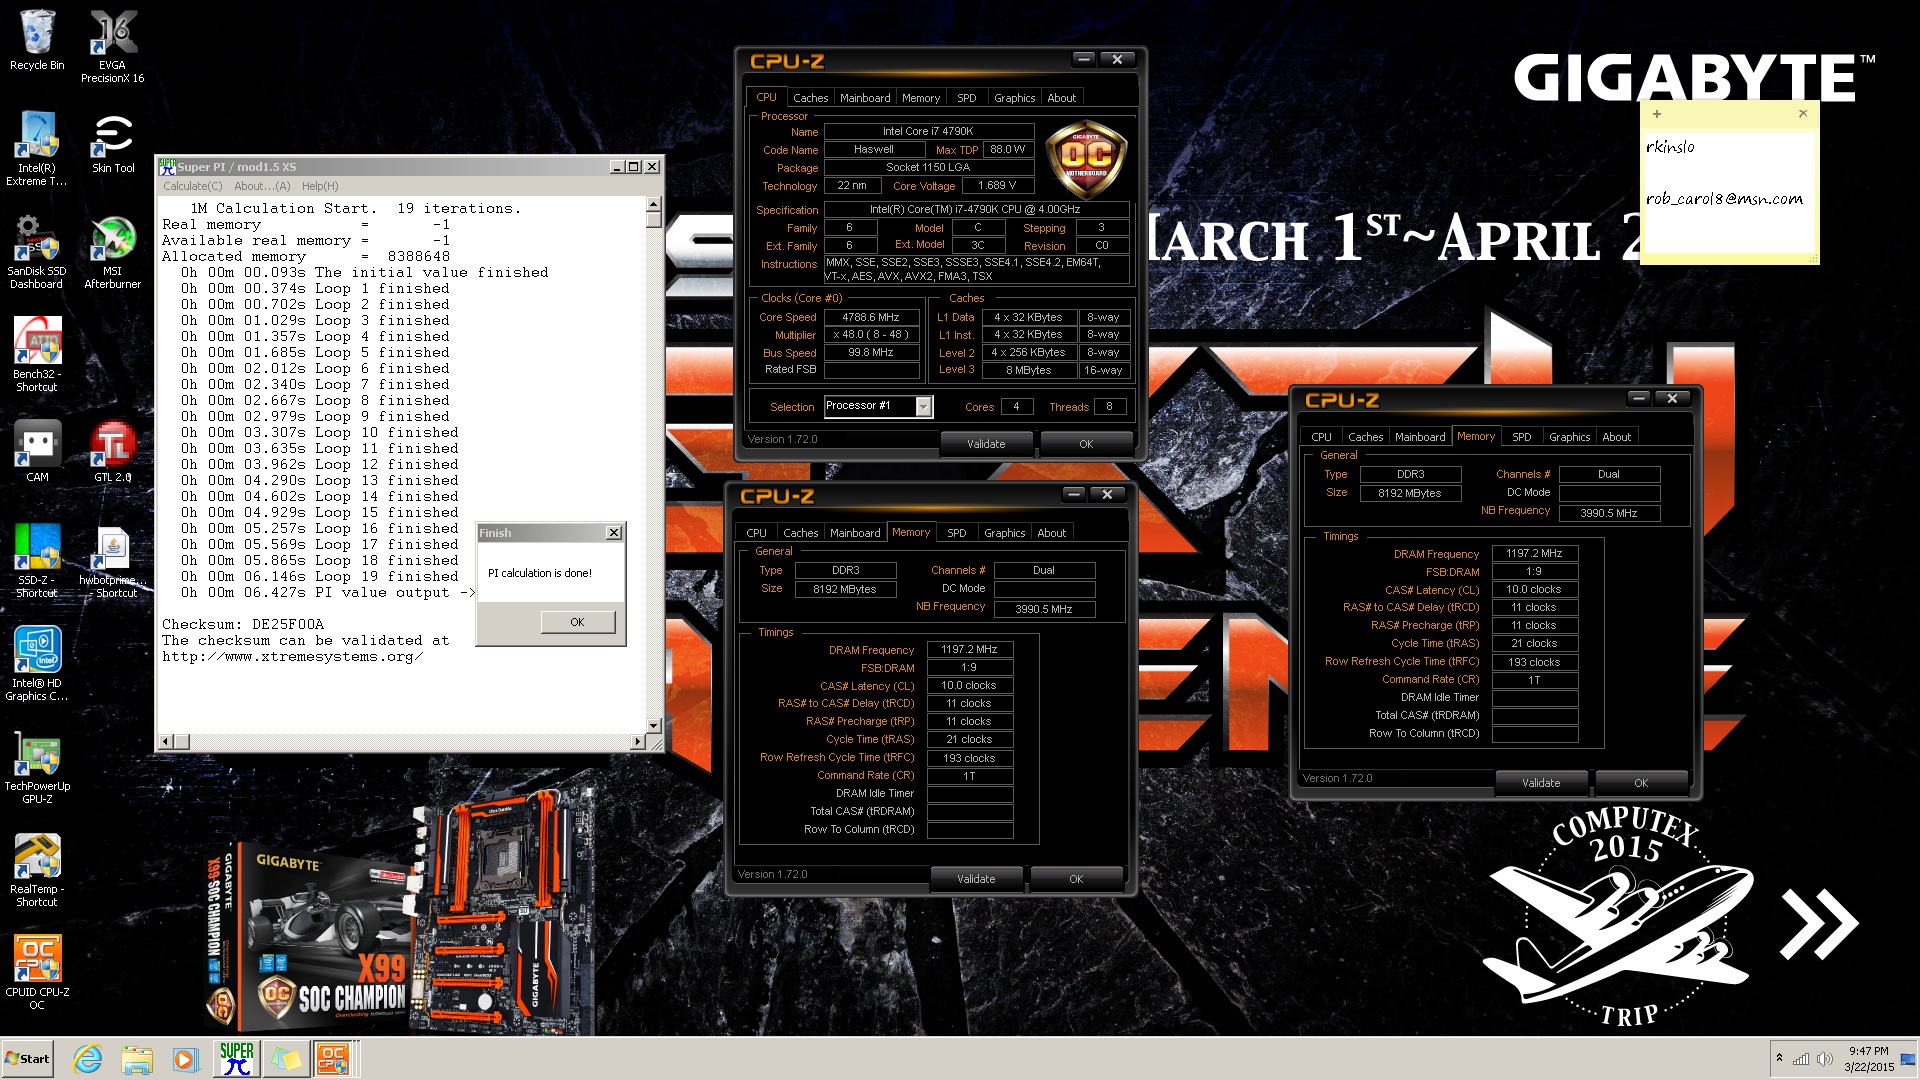The height and width of the screenshot is (1080, 1920).
Task: Open Mainboard tab in right CPU-Z window
Action: 1420,437
